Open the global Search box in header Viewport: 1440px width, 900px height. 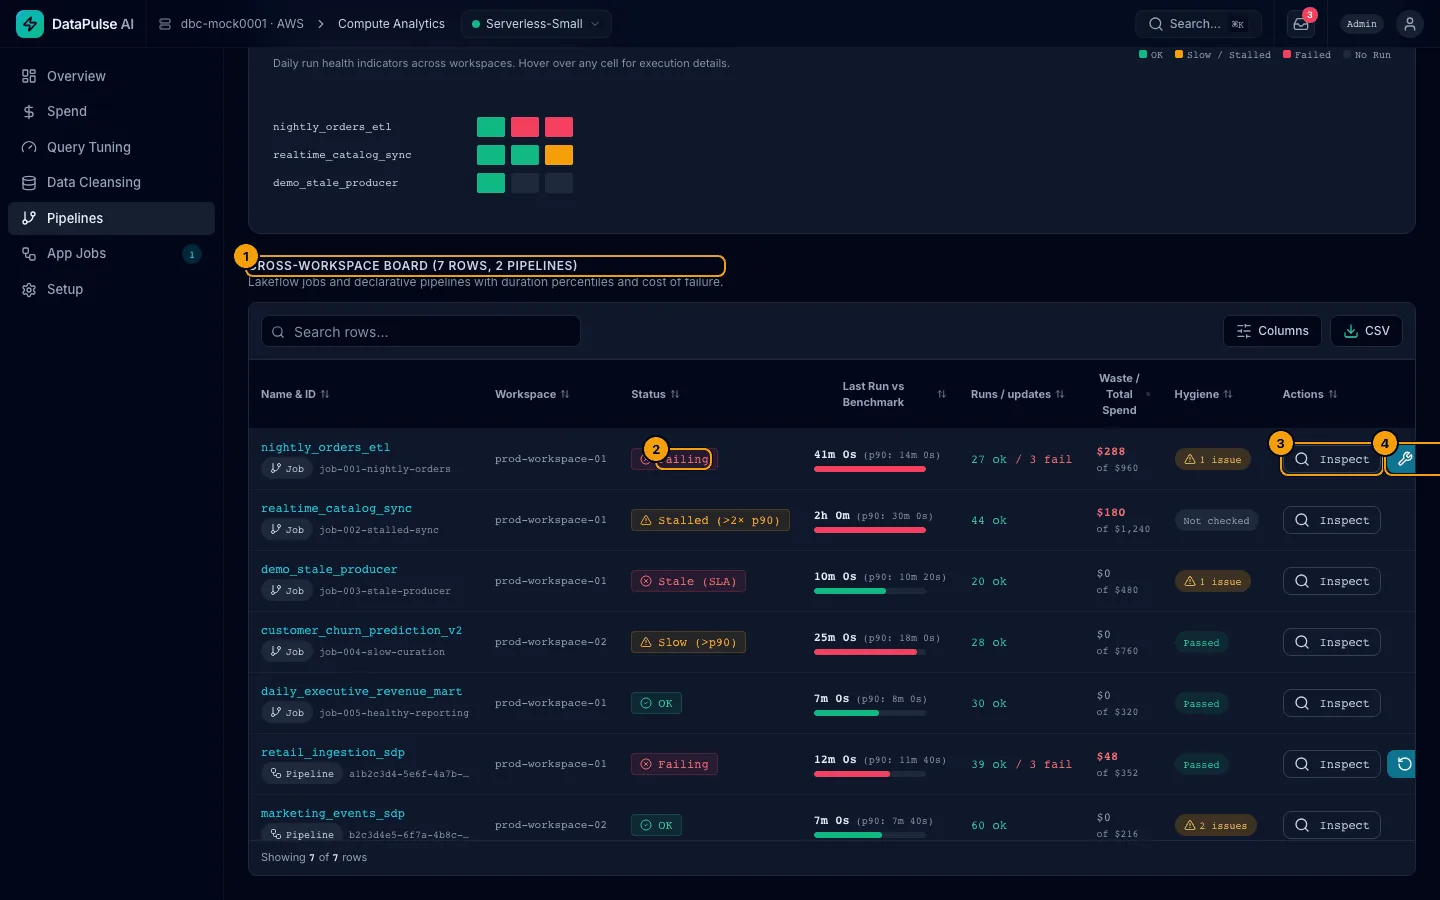(1198, 24)
